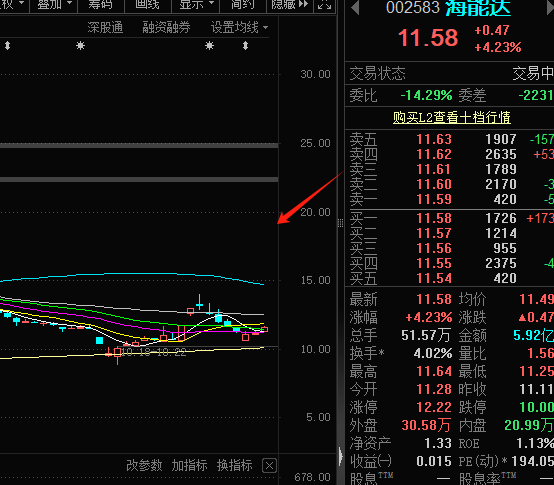Click the 最高 value 11.64
554x485 pixels.
tap(434, 371)
